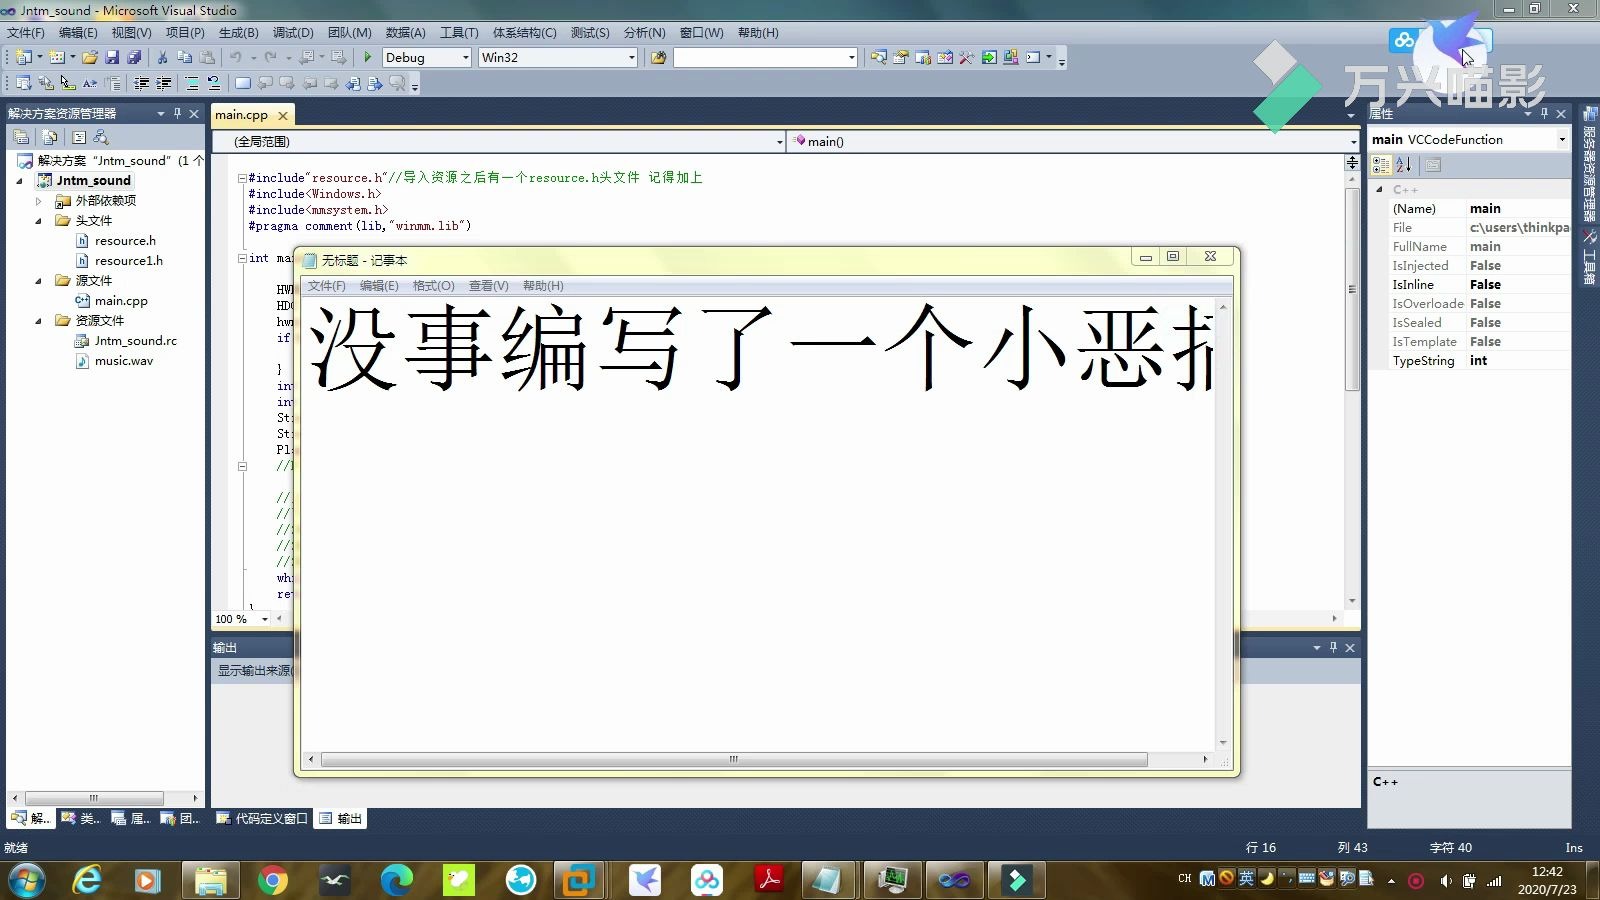The width and height of the screenshot is (1600, 900).
Task: Open Solution Explorer toolbar icon
Action: [x=878, y=57]
